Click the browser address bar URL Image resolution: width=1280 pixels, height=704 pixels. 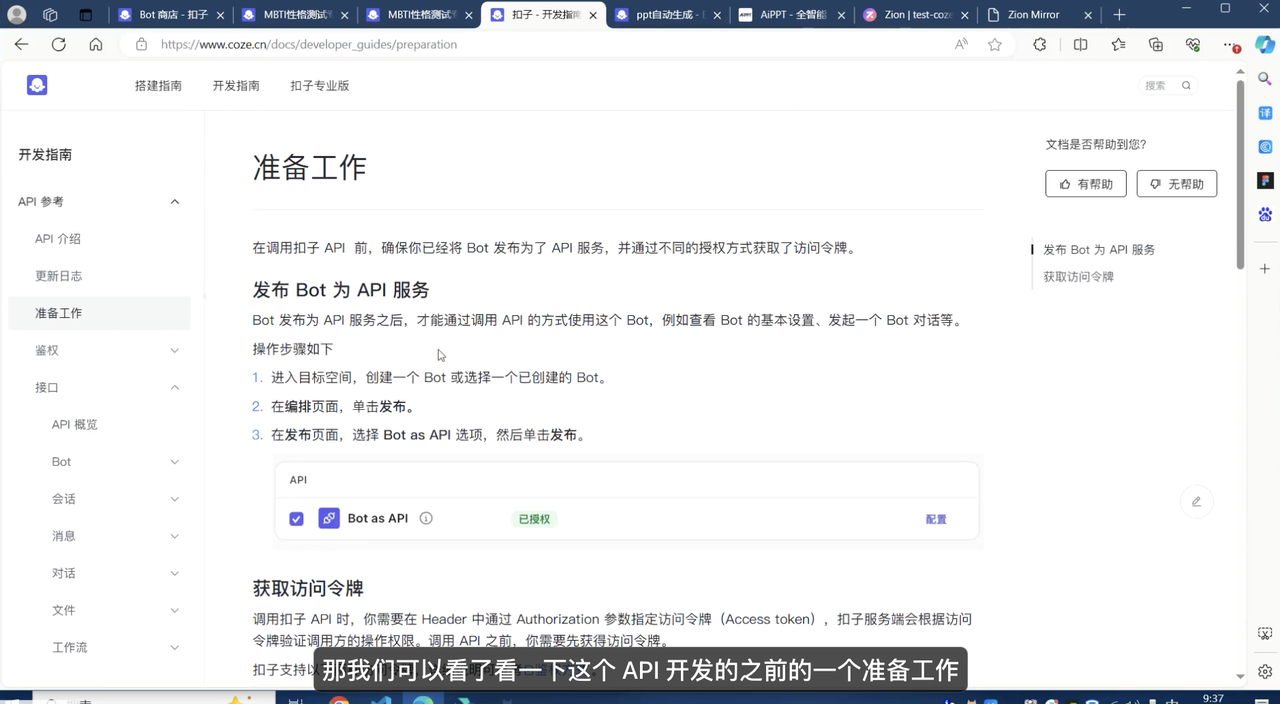point(309,45)
